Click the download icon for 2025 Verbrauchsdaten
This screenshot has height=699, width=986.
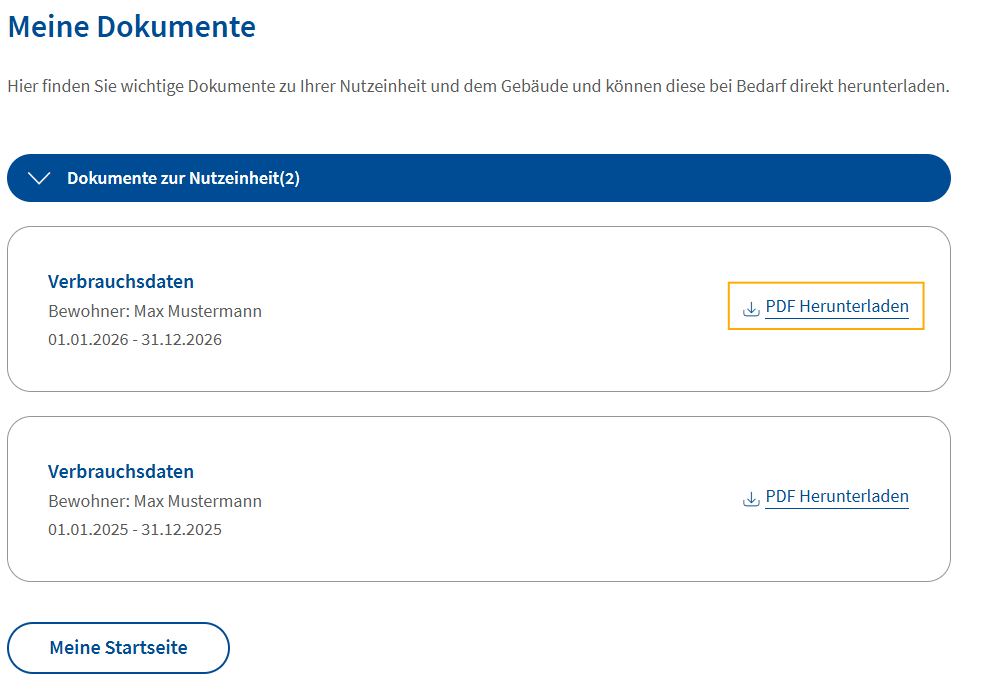coord(751,498)
